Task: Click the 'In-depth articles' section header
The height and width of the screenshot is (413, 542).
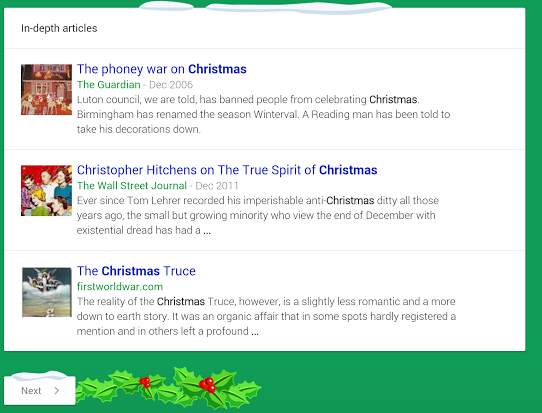Action: coord(59,28)
